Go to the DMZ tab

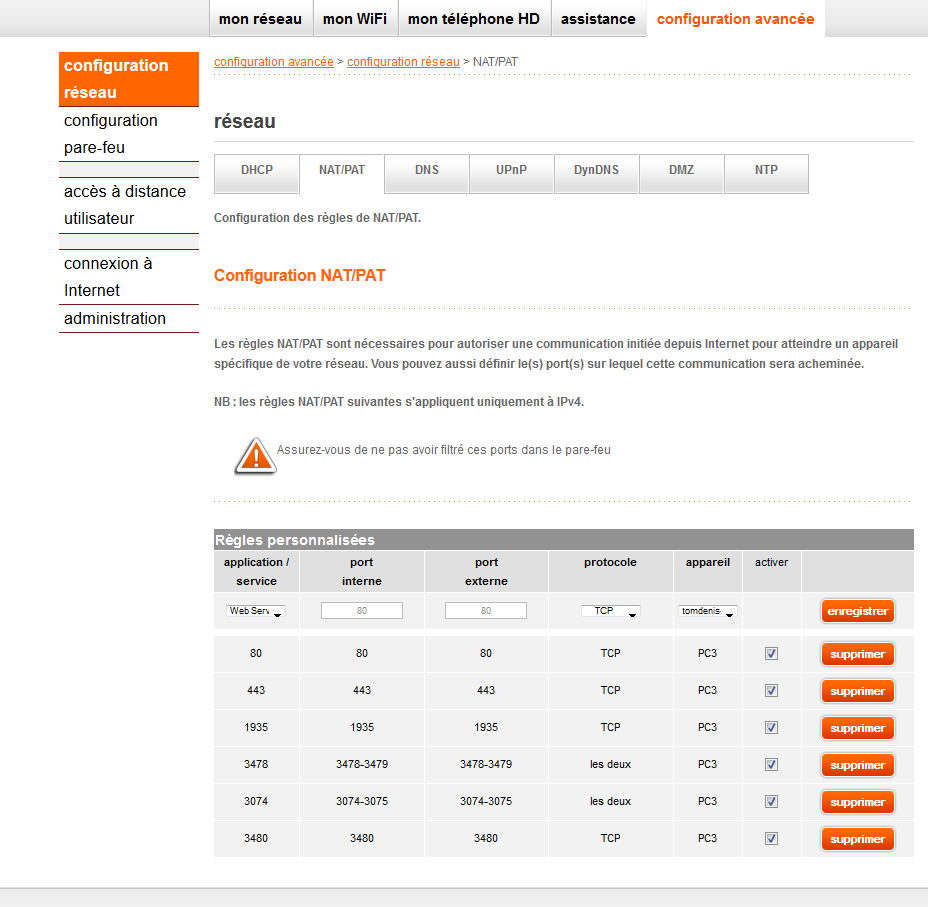[681, 171]
